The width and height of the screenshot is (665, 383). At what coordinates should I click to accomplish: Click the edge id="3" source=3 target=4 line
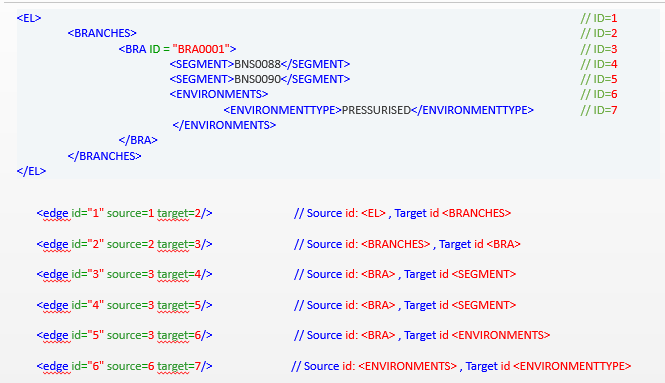[x=125, y=274]
